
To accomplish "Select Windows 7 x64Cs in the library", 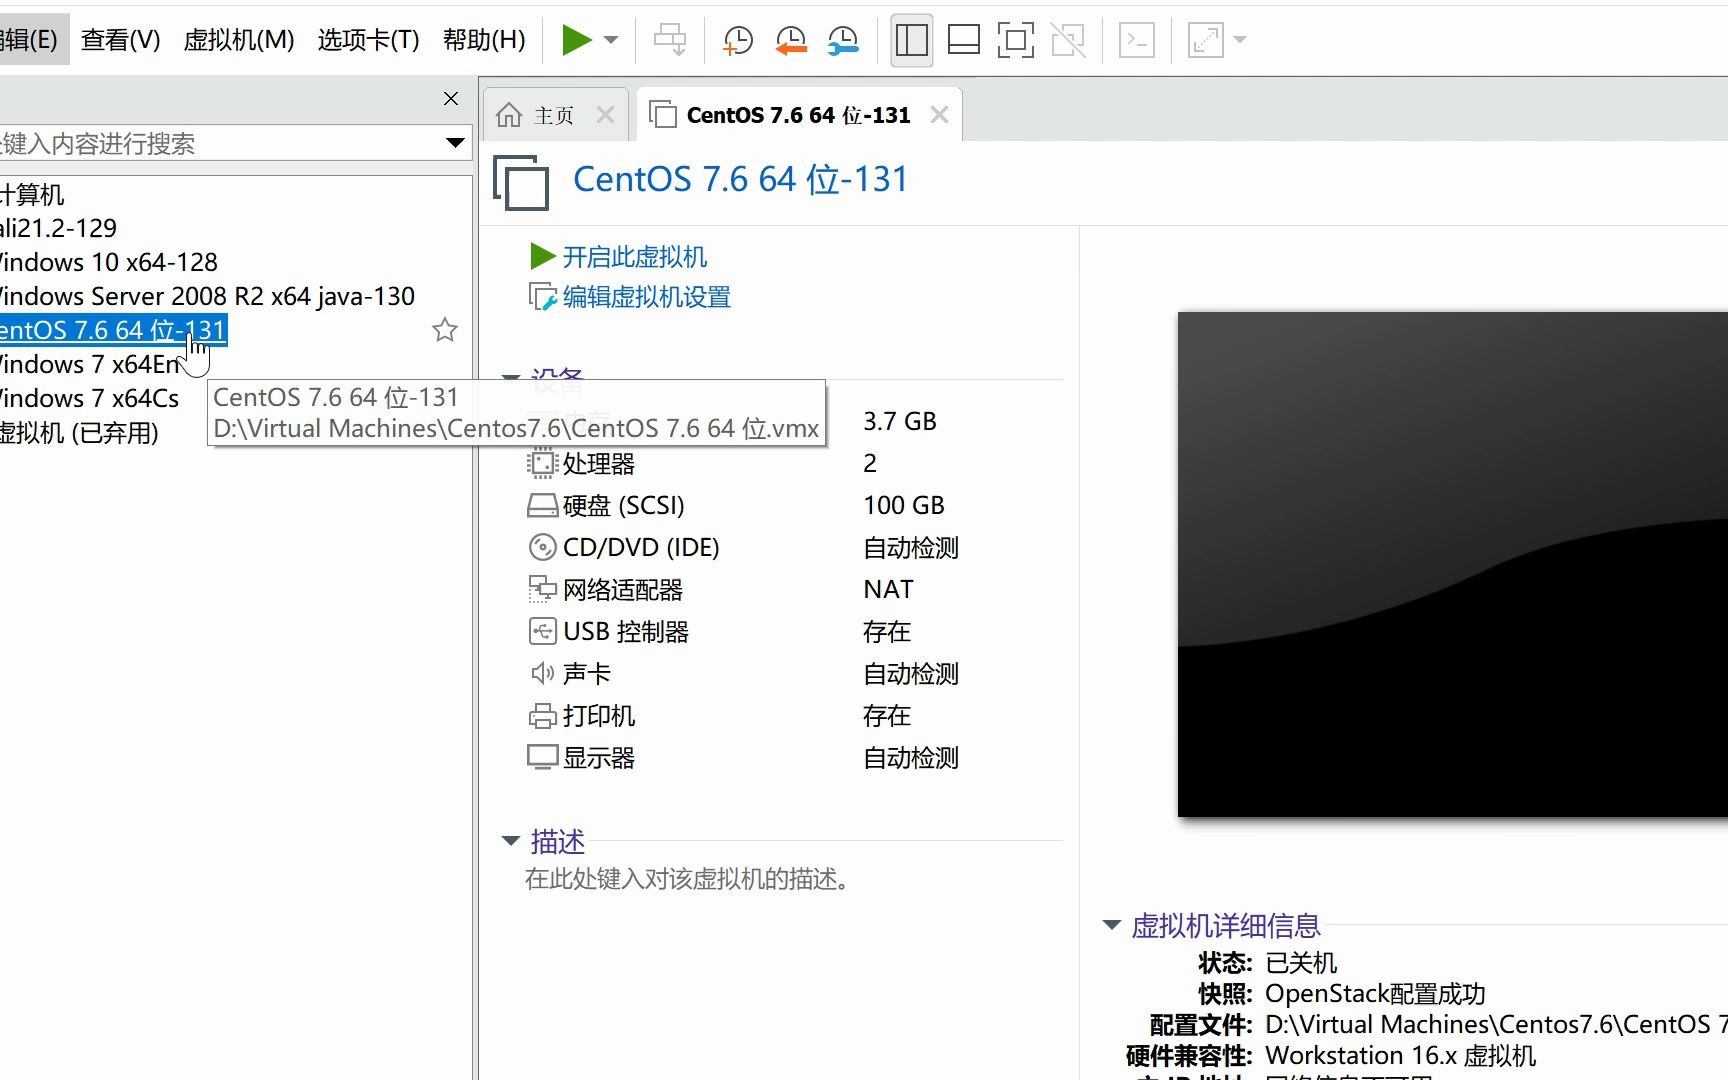I will coord(90,398).
